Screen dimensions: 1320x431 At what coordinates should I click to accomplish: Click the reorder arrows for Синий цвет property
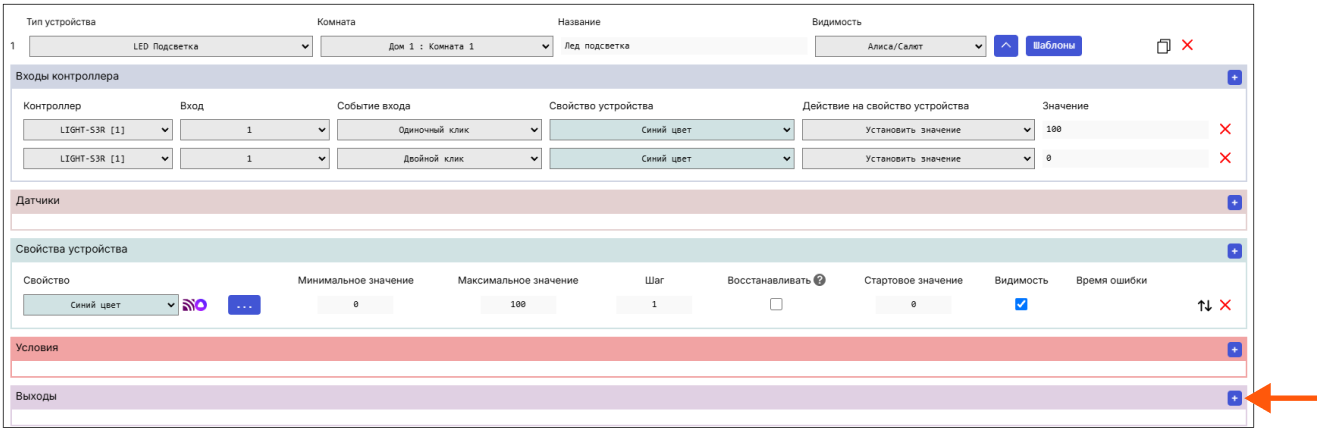click(1204, 305)
